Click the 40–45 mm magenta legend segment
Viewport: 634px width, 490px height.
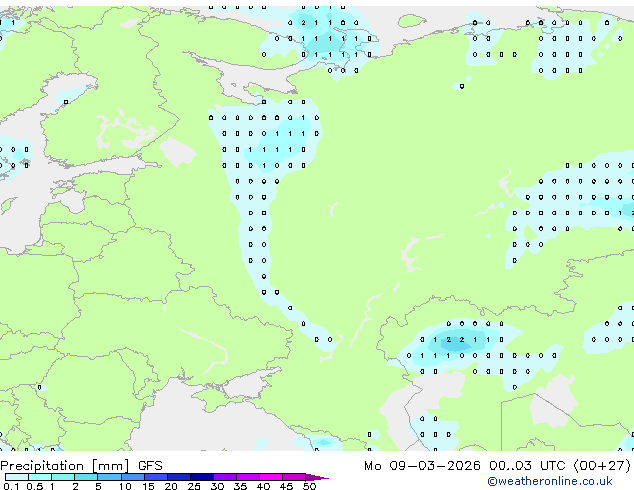coord(271,477)
